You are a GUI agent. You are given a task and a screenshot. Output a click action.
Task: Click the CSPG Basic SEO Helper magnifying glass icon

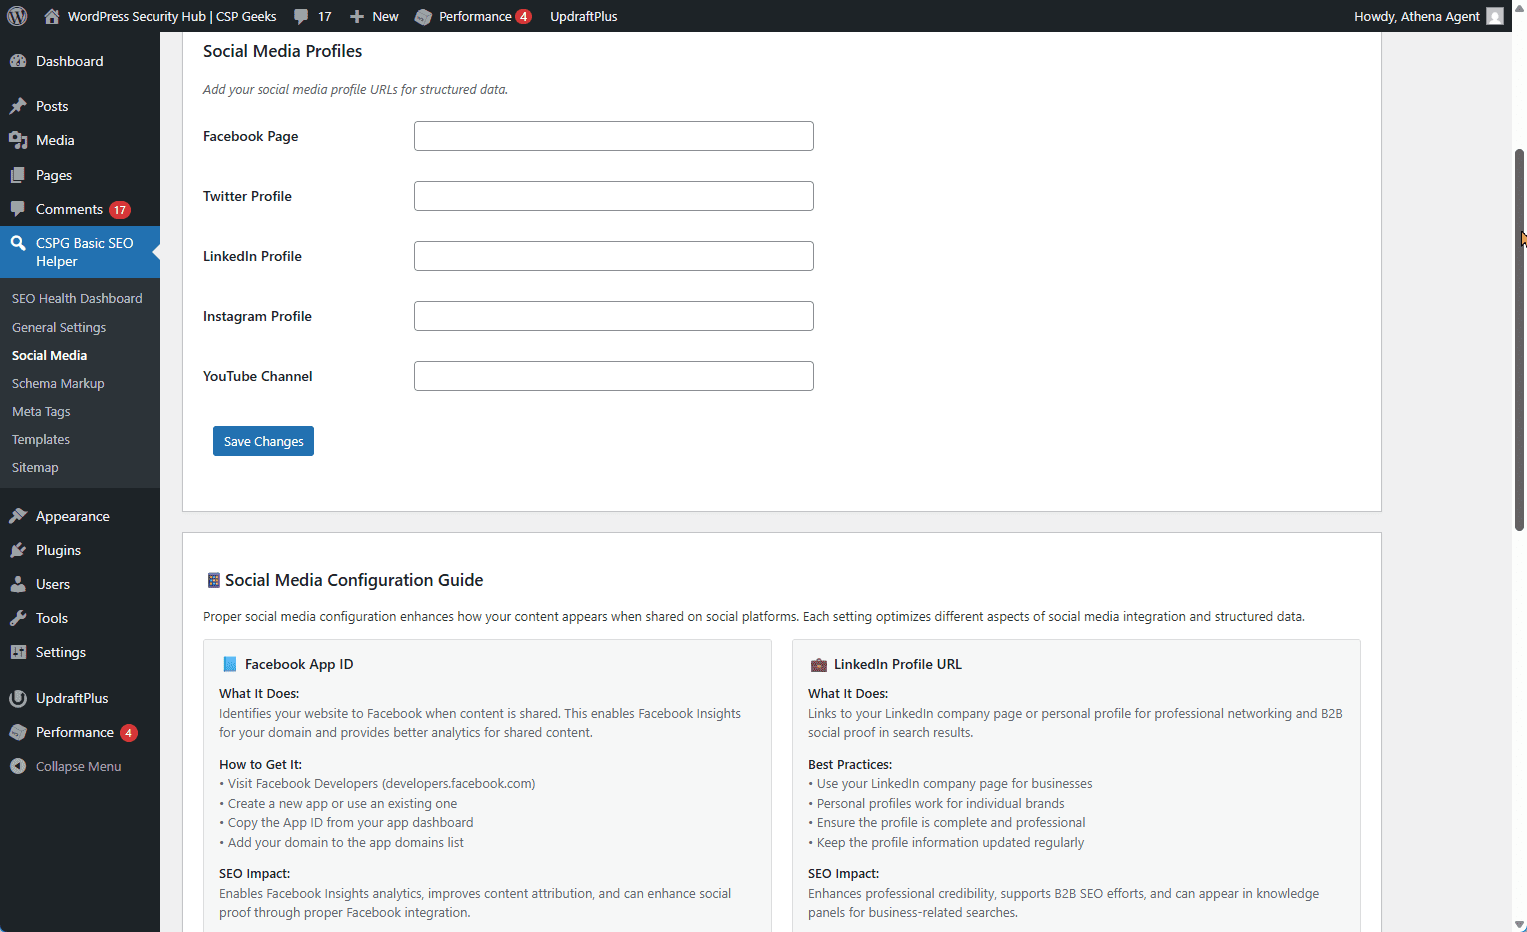coord(18,242)
